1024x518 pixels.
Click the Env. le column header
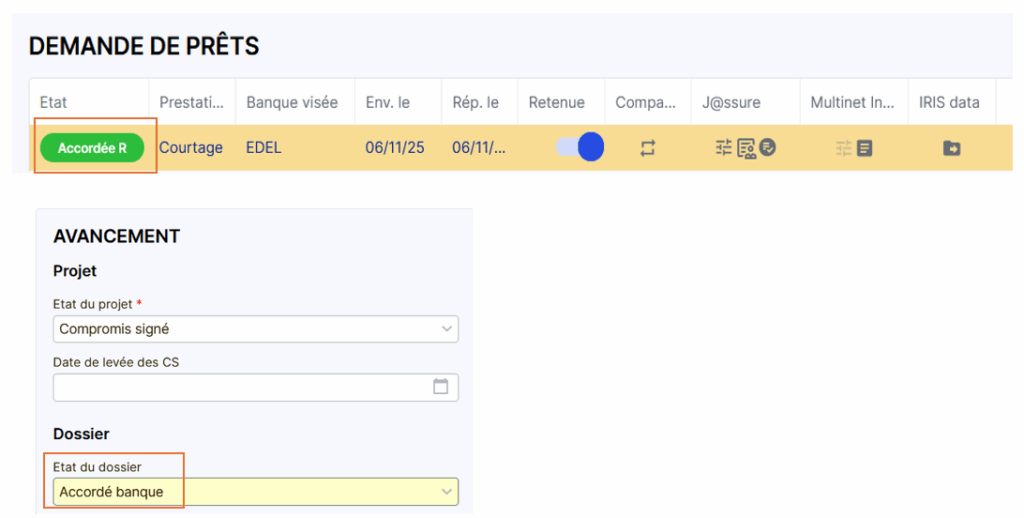387,102
